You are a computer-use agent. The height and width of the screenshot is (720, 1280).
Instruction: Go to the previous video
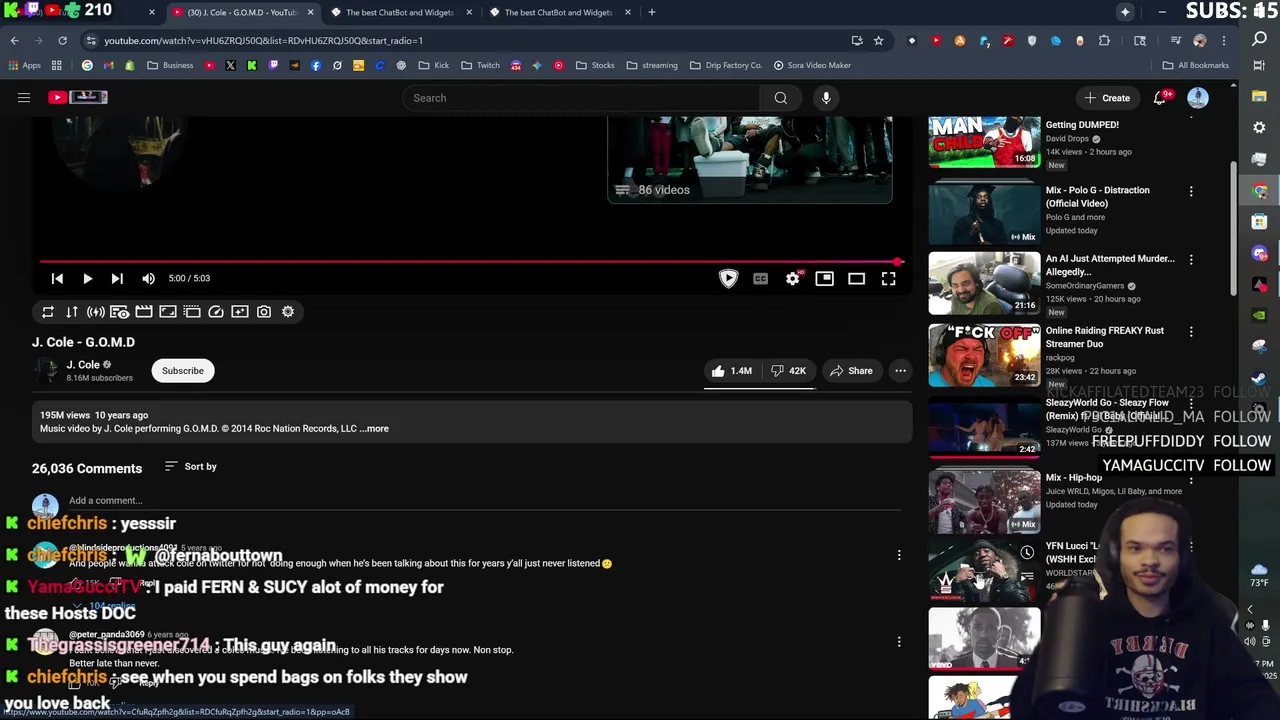[x=57, y=279]
